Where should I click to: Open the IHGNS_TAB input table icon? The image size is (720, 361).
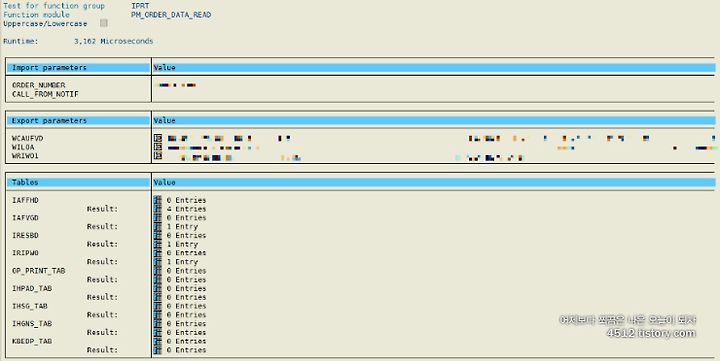[158, 323]
